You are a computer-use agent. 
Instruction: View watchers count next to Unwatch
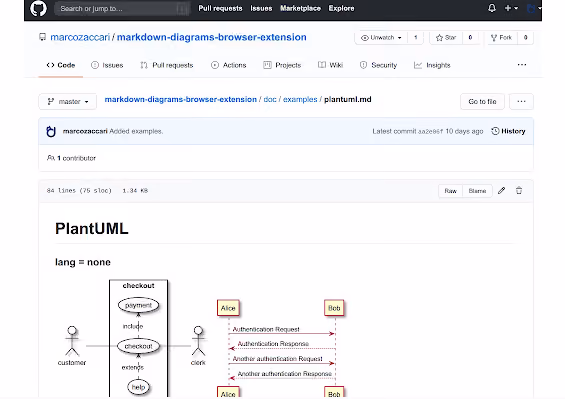click(x=415, y=37)
